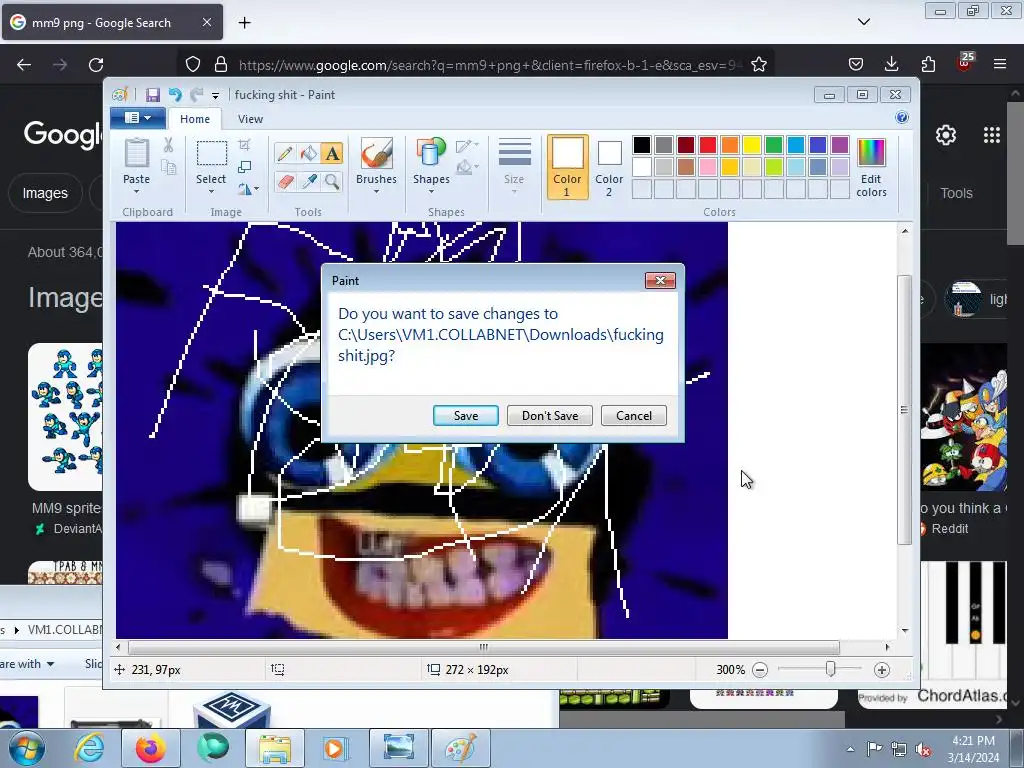Open Google apps grid icon
Screen dimensions: 1024x768
(x=992, y=135)
